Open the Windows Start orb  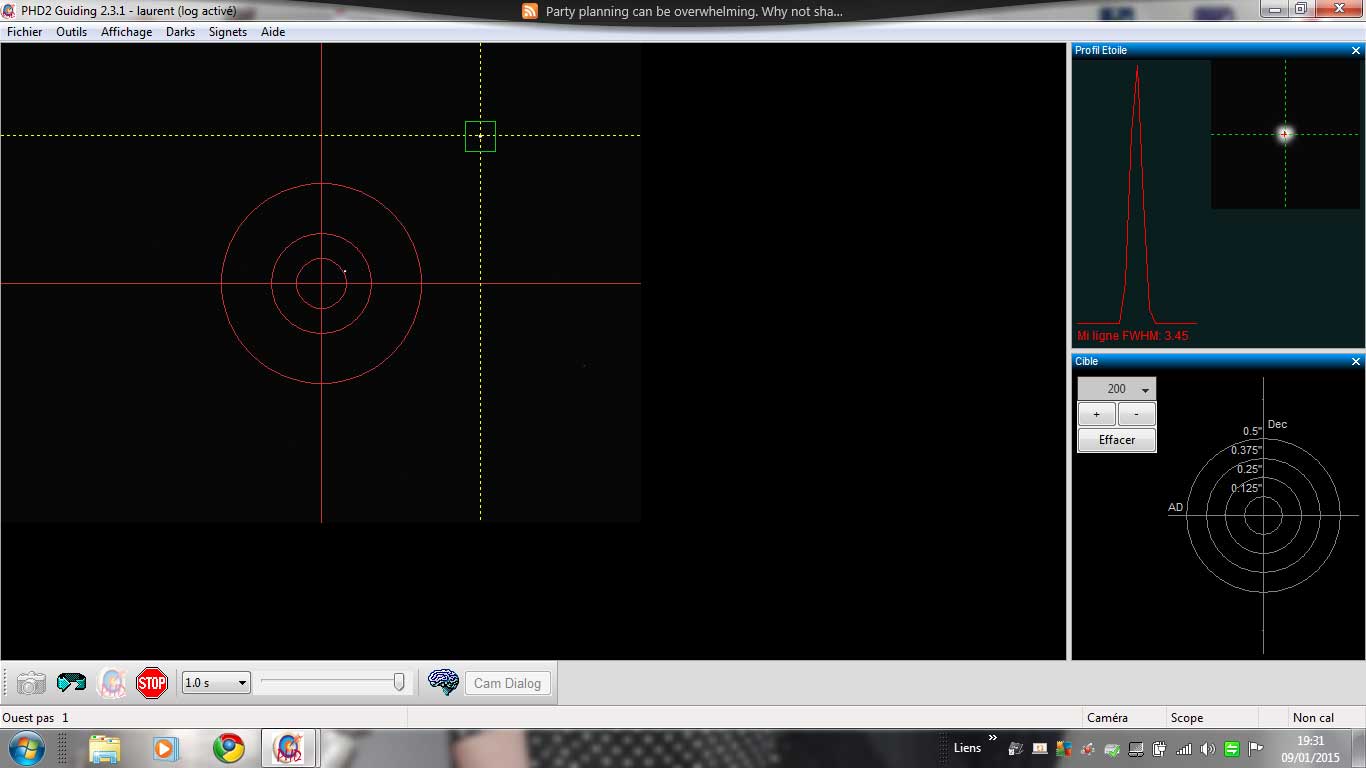(x=26, y=748)
